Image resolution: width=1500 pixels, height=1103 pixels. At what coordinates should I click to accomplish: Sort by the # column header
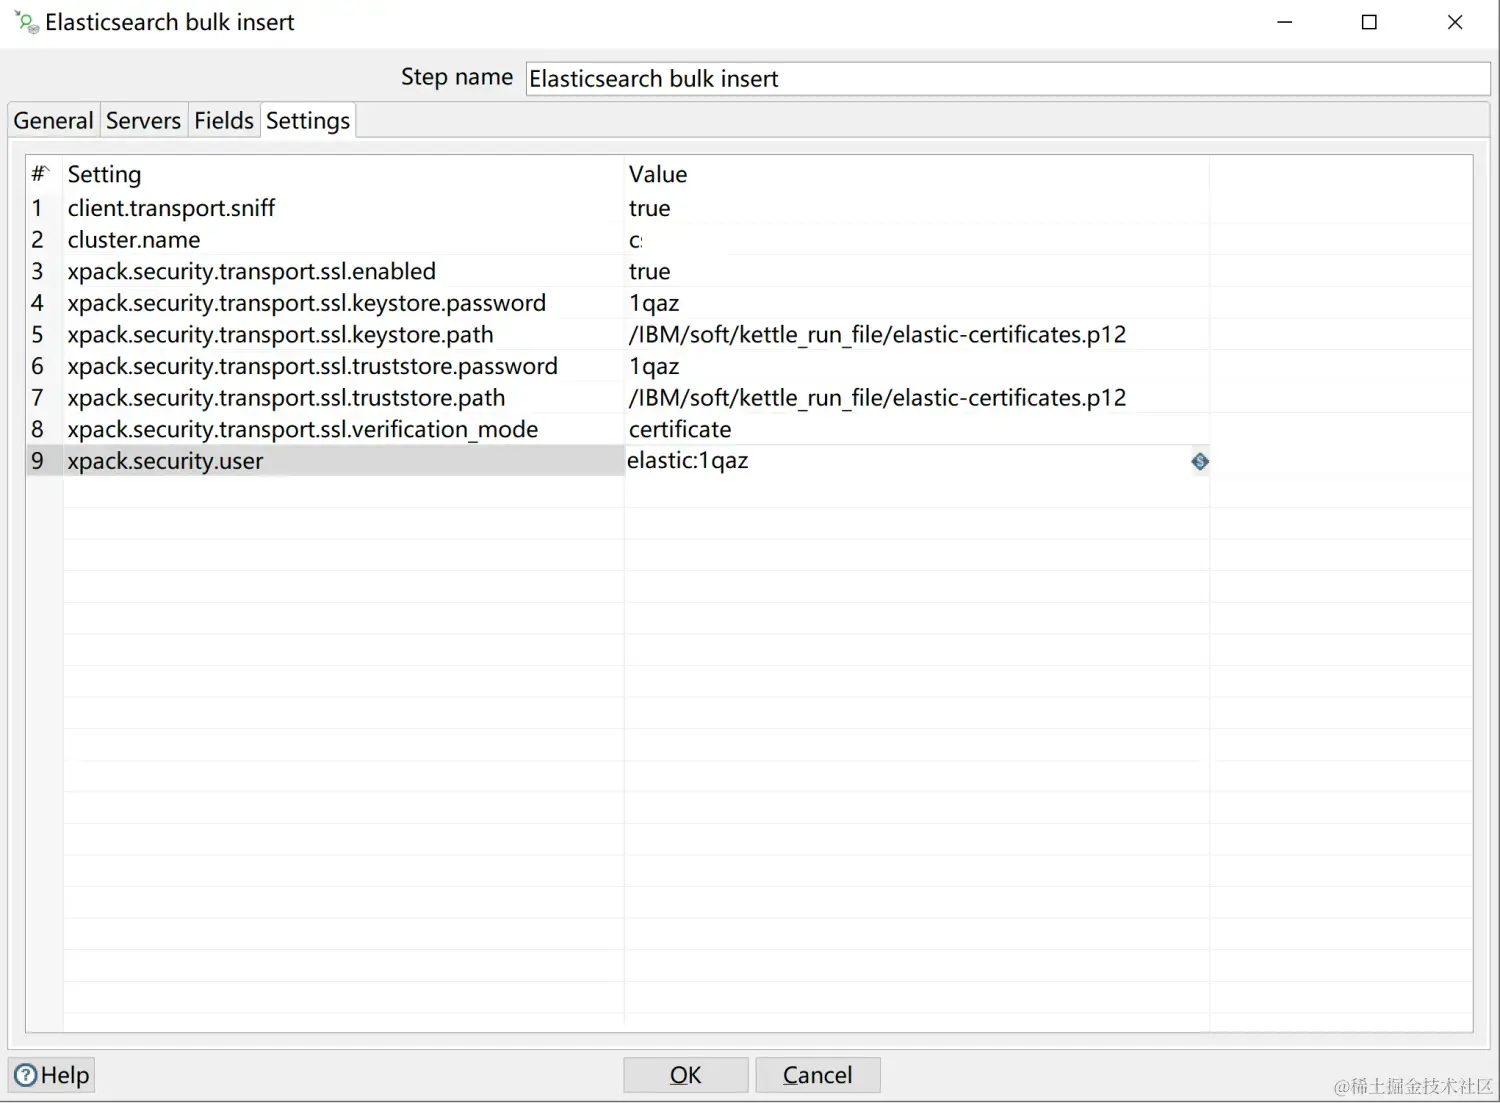40,174
